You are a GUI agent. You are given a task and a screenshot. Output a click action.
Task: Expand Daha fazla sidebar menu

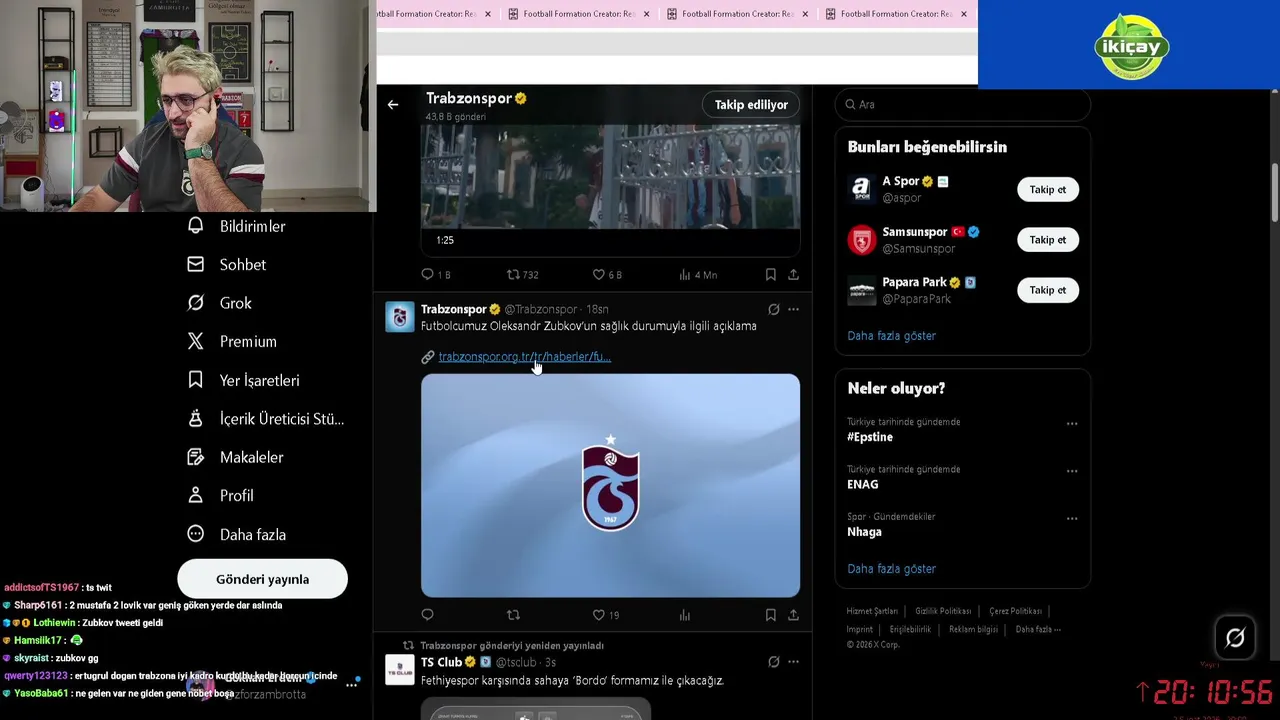(x=238, y=534)
